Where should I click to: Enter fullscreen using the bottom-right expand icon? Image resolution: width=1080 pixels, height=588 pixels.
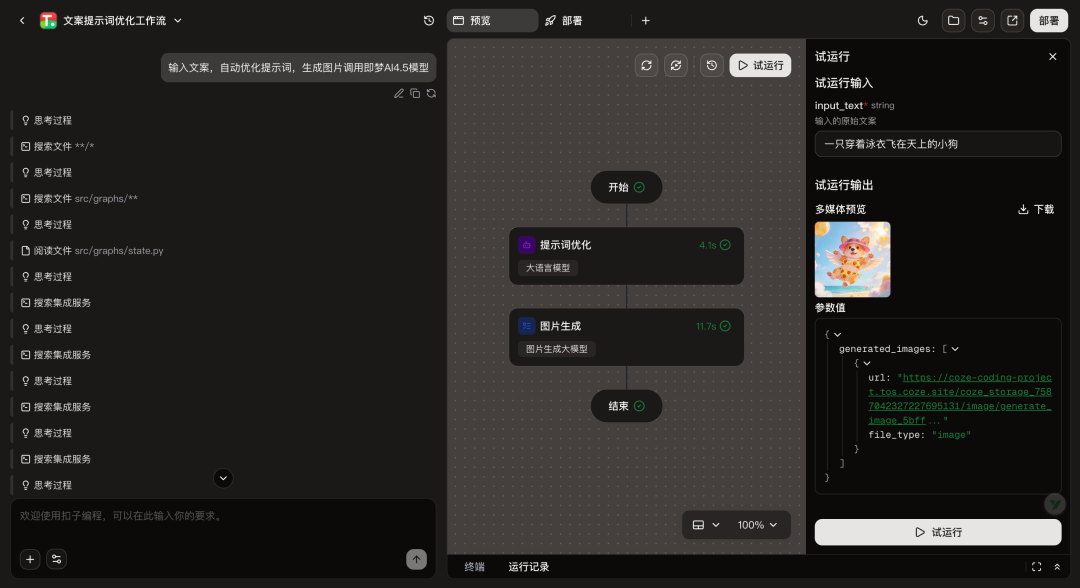pos(1036,567)
